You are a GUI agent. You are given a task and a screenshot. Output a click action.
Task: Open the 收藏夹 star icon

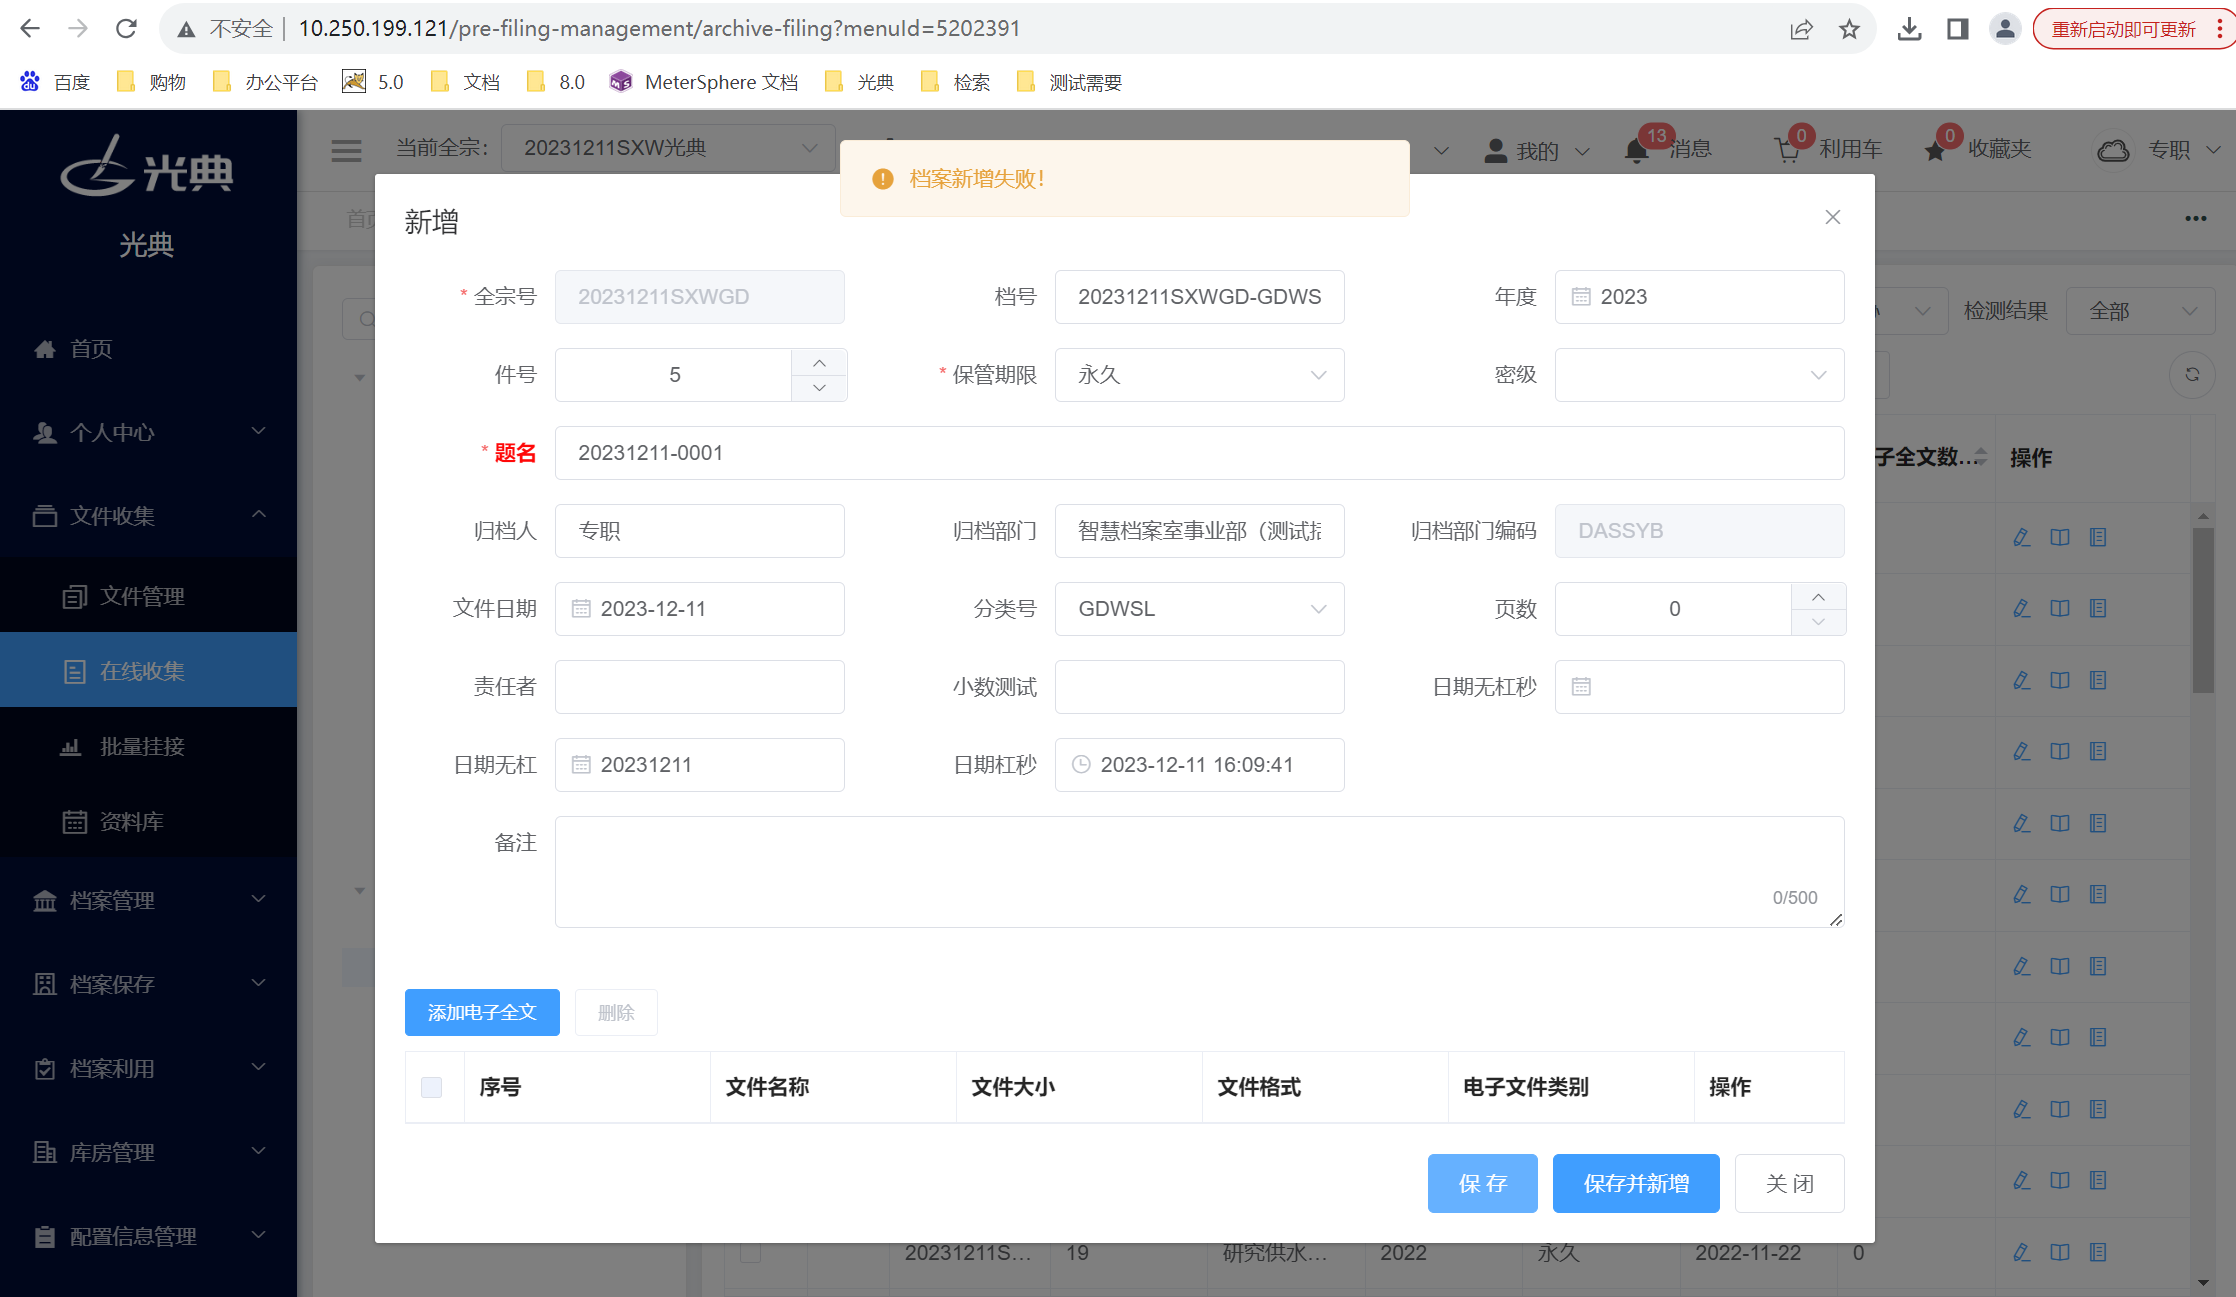click(1935, 150)
